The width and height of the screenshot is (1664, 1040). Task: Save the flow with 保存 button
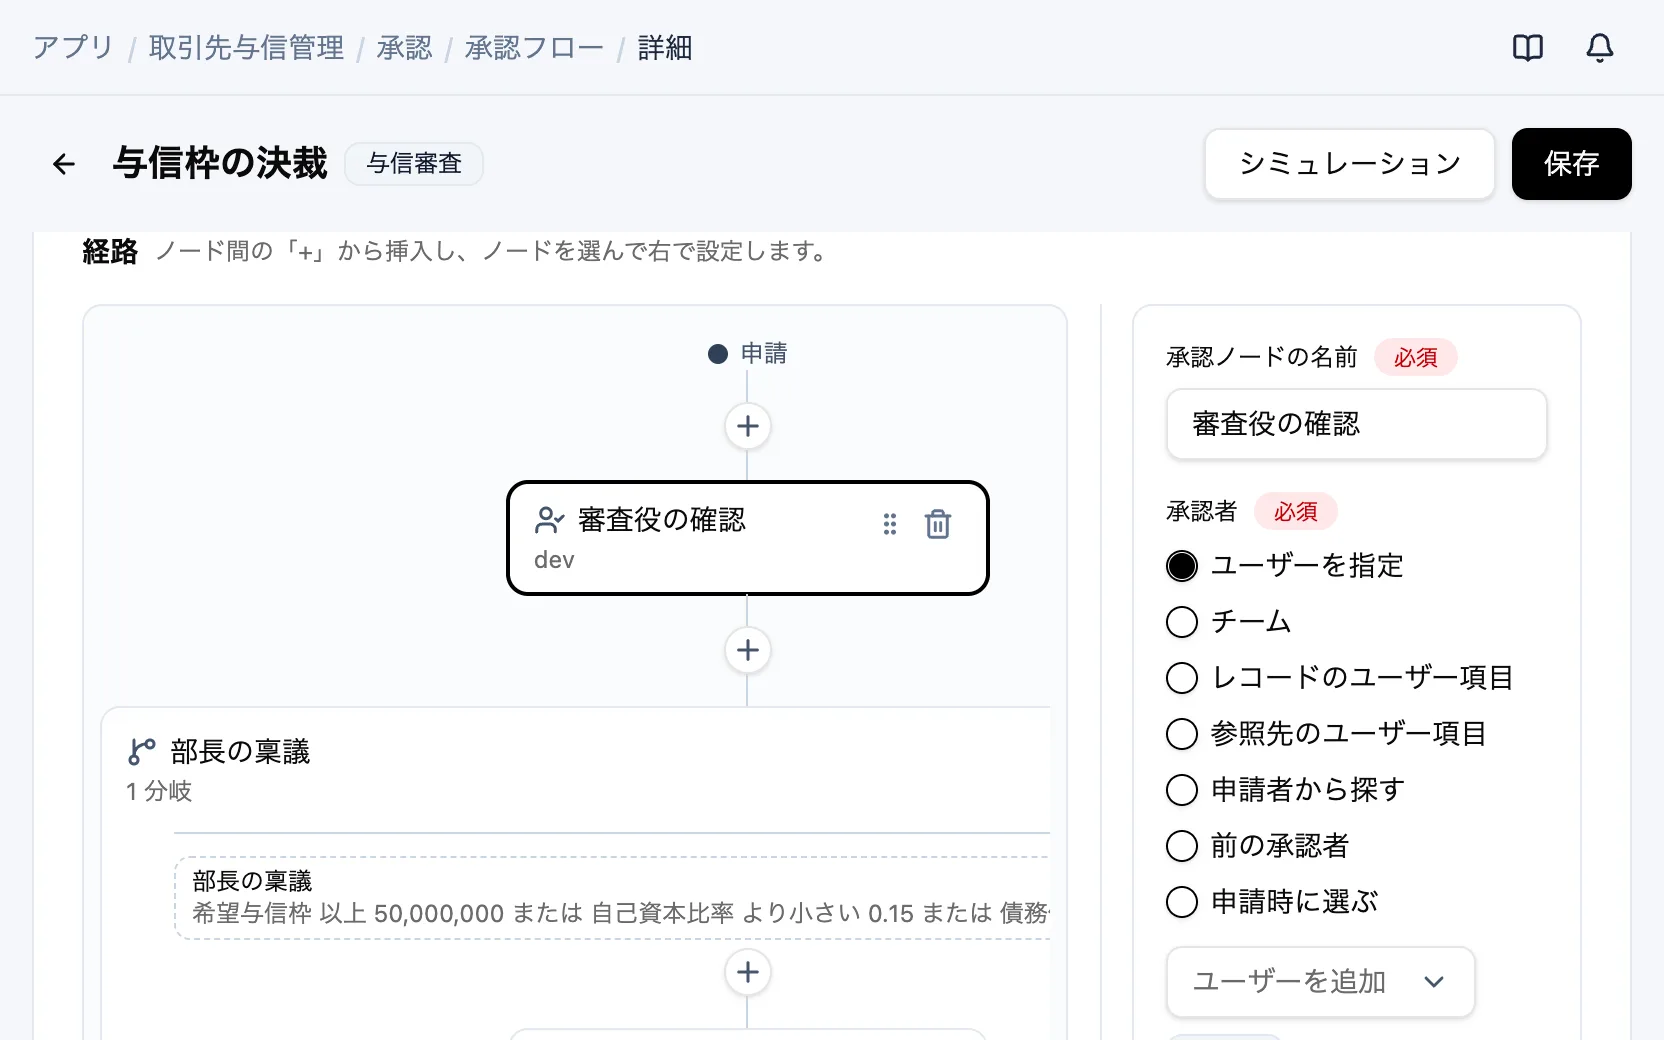tap(1571, 164)
